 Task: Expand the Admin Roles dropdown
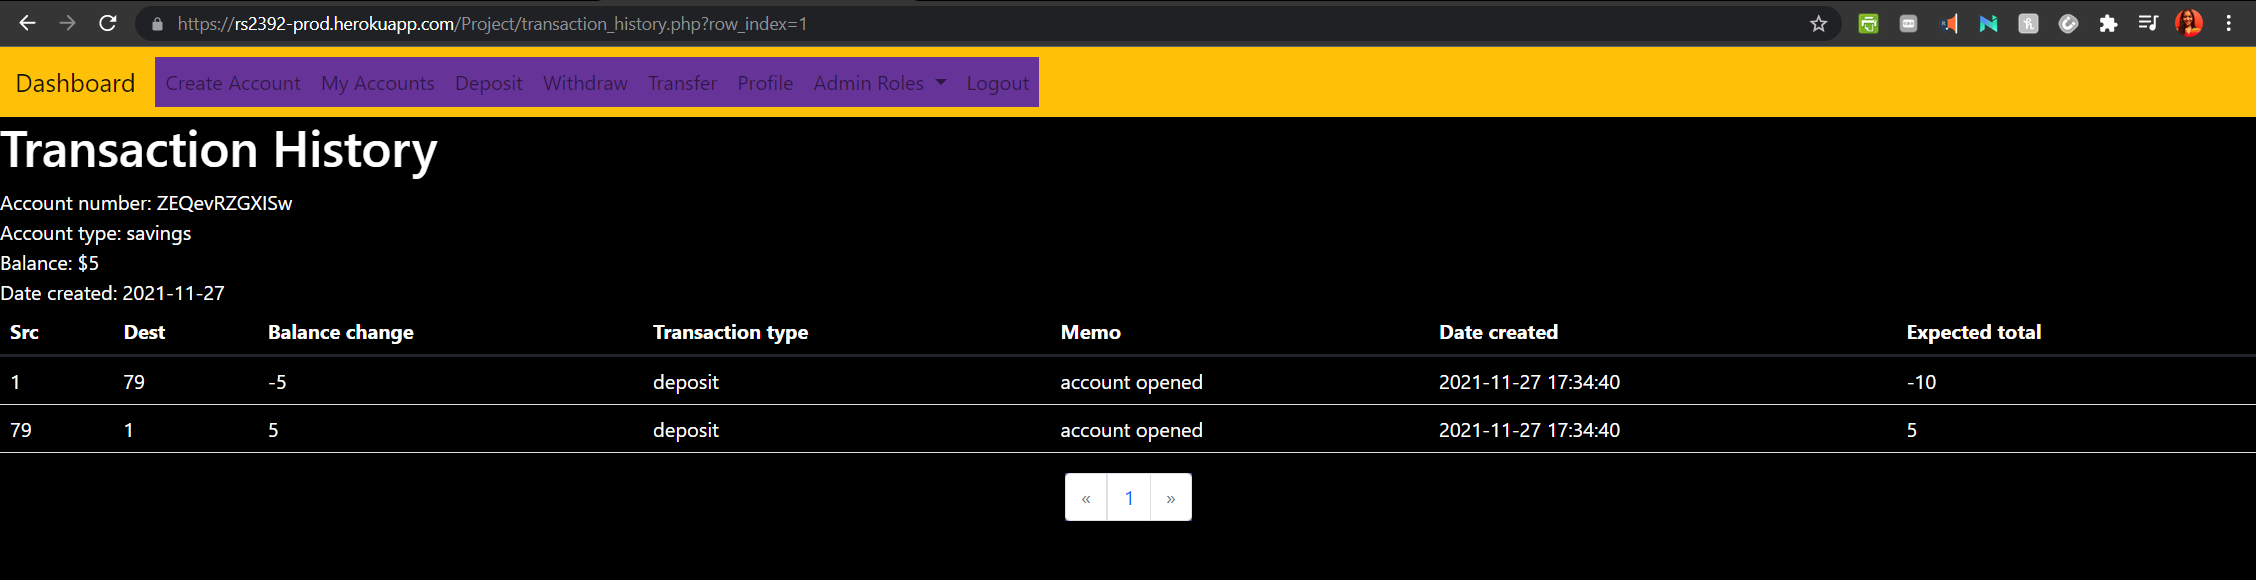879,83
